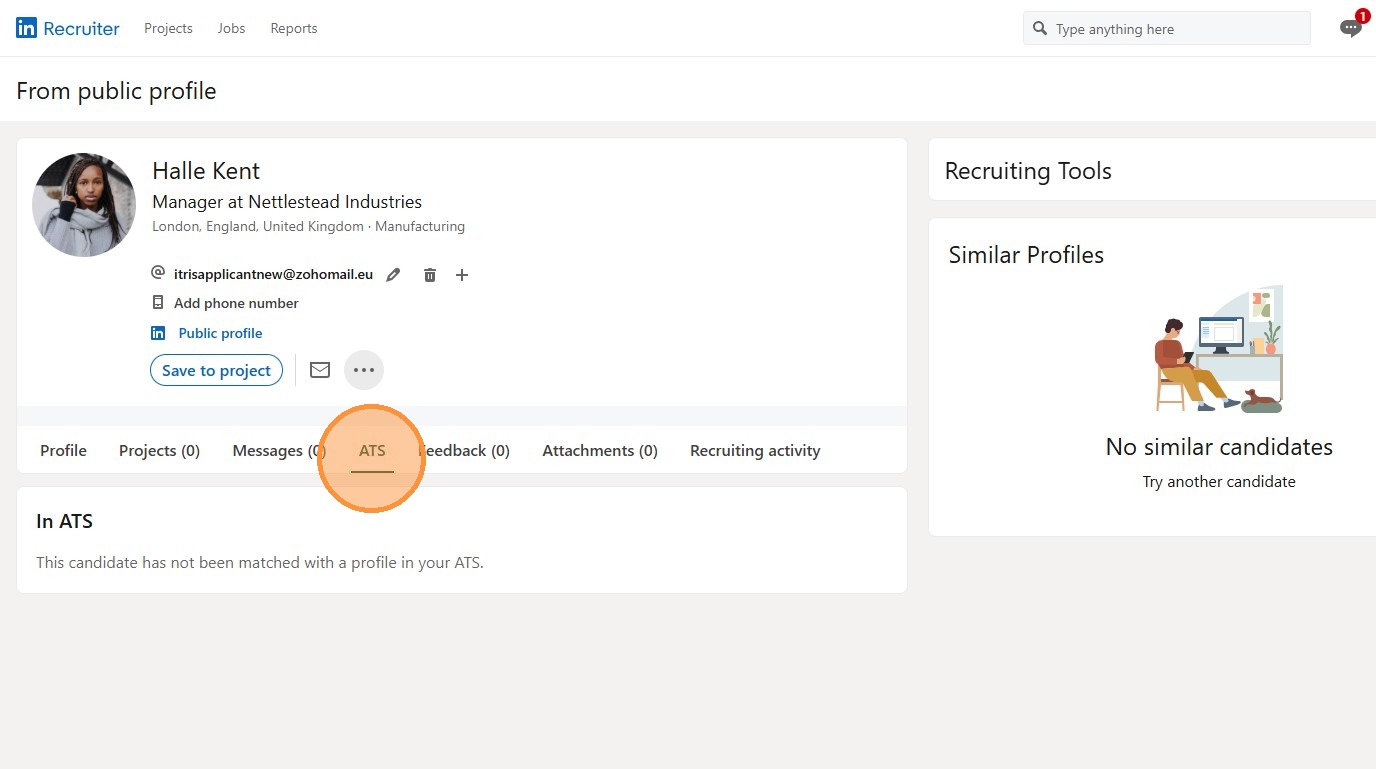1376x769 pixels.
Task: Switch to the Recruiting activity tab
Action: [755, 451]
